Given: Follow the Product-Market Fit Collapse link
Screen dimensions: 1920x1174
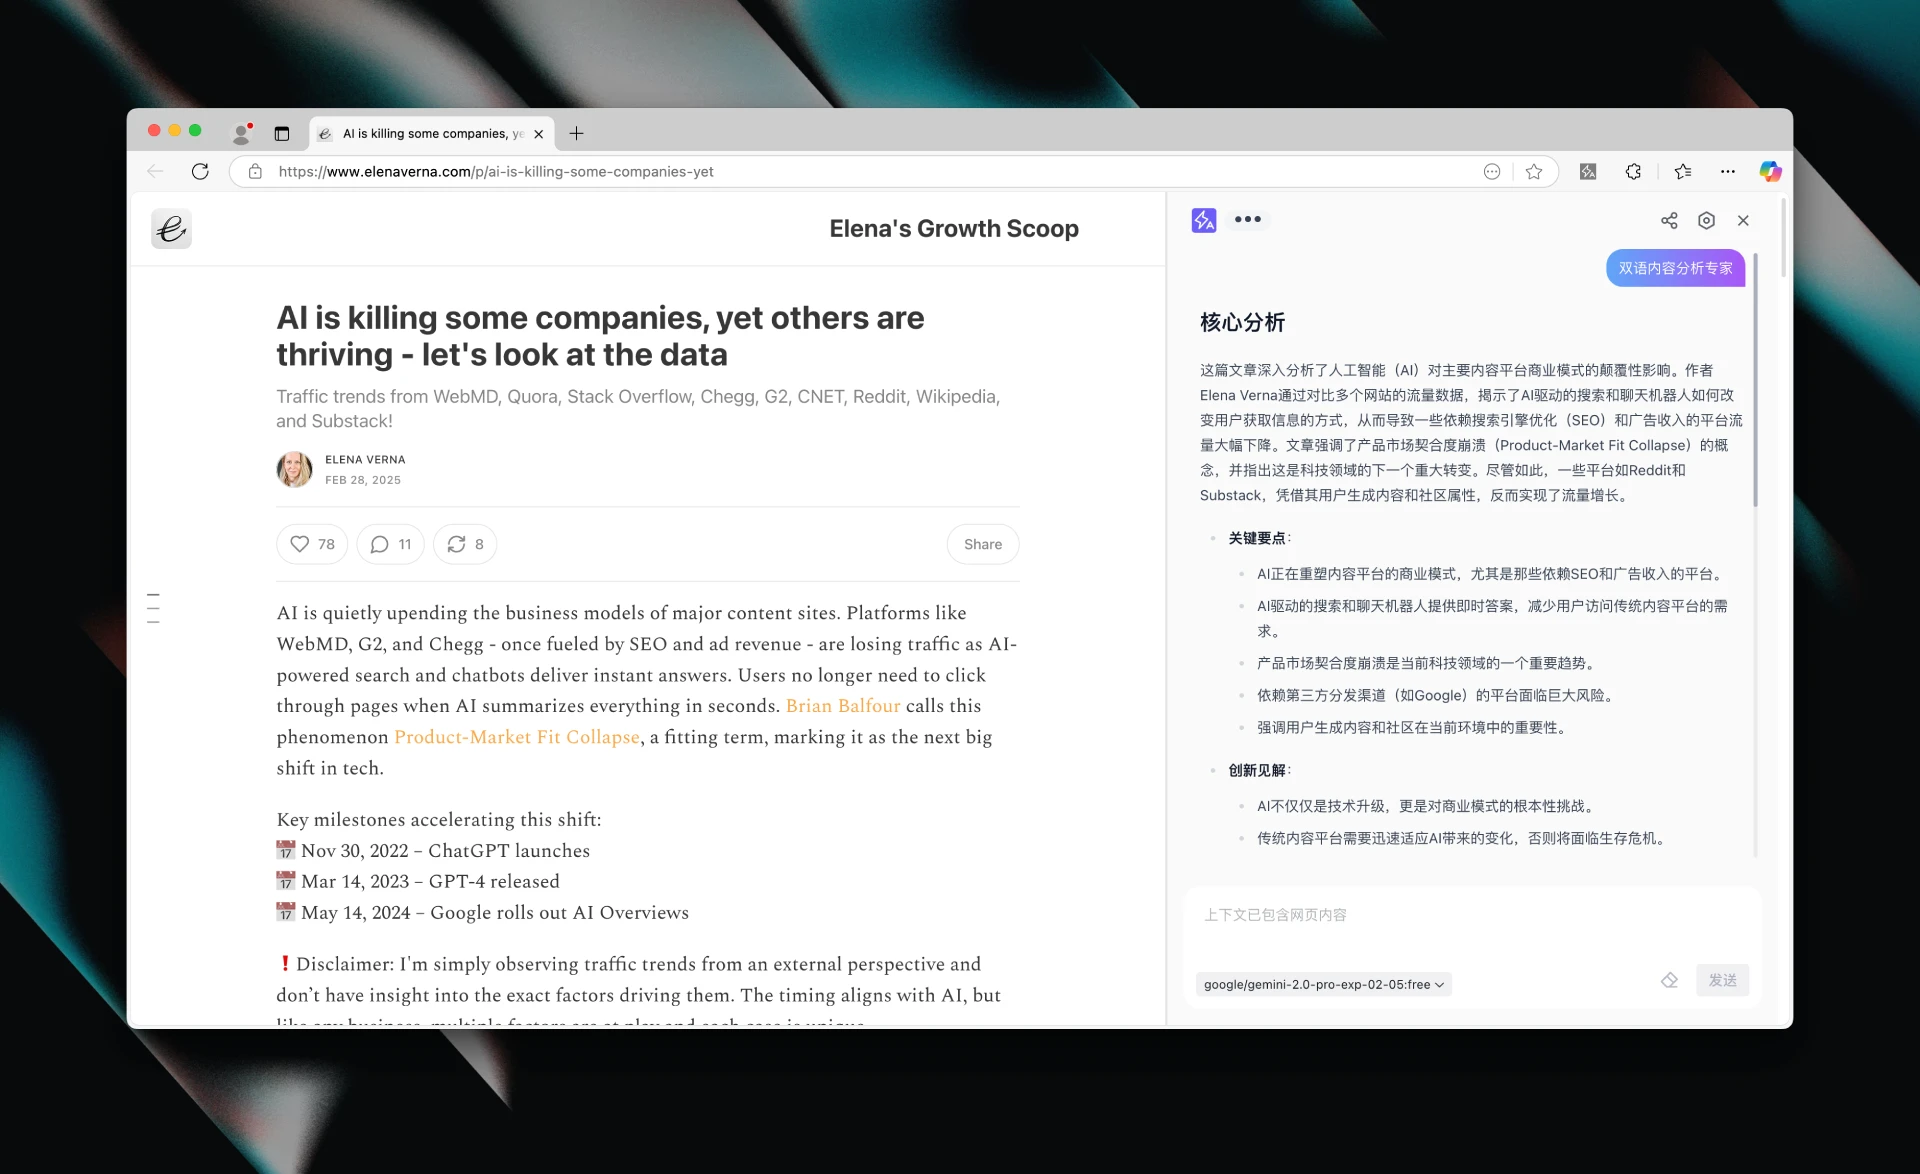Looking at the screenshot, I should pos(516,737).
